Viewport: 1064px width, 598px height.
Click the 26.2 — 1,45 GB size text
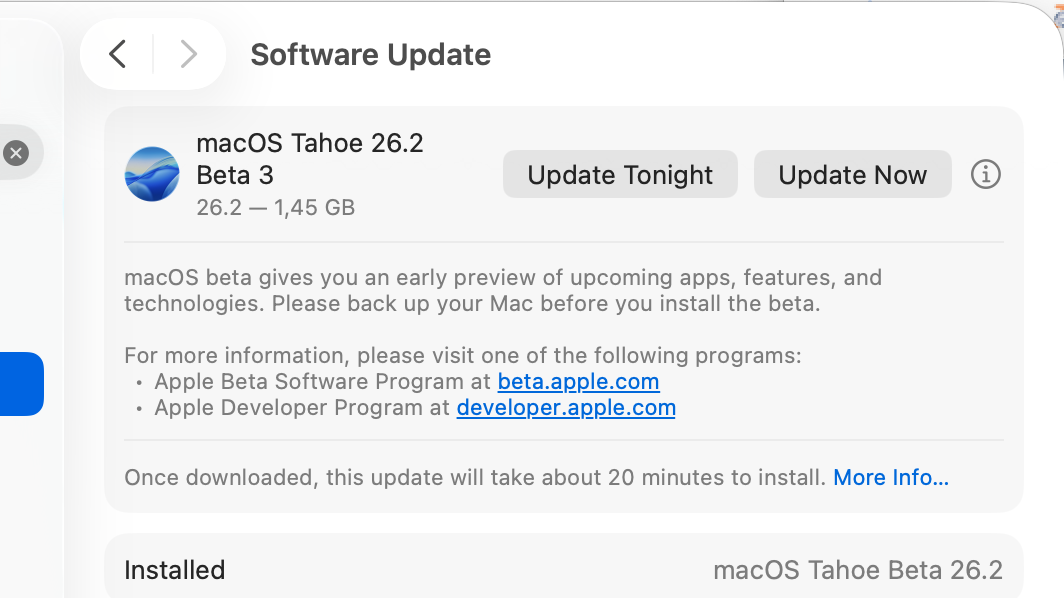276,208
